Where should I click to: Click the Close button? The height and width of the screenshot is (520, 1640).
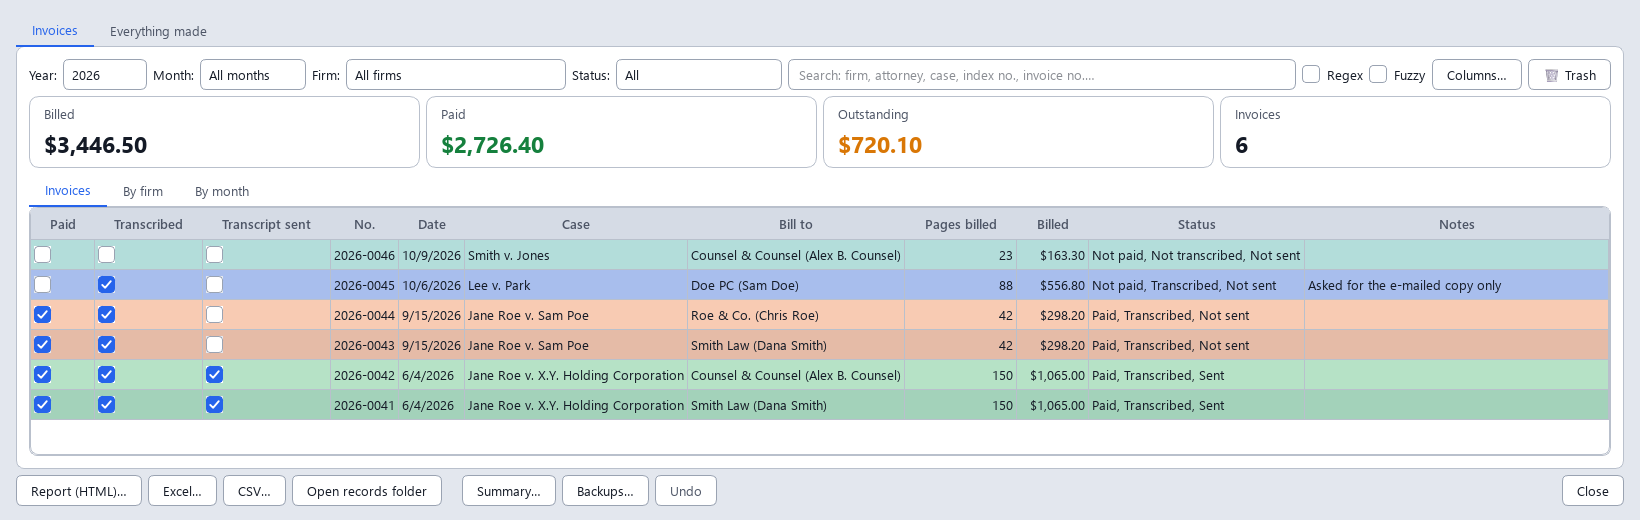(1593, 491)
